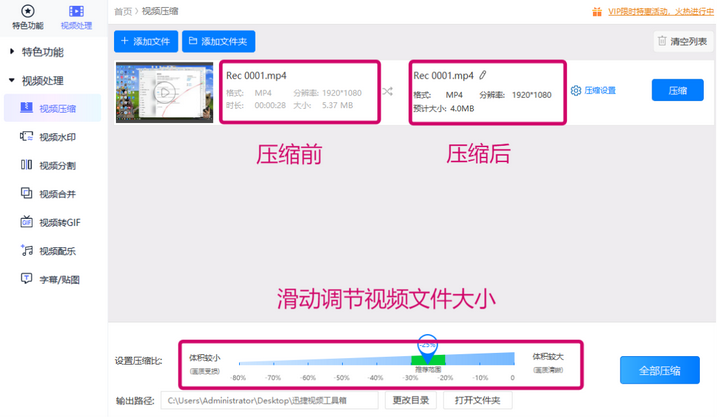
Task: Select 视频压缩 in the sidebar
Action: click(52, 108)
